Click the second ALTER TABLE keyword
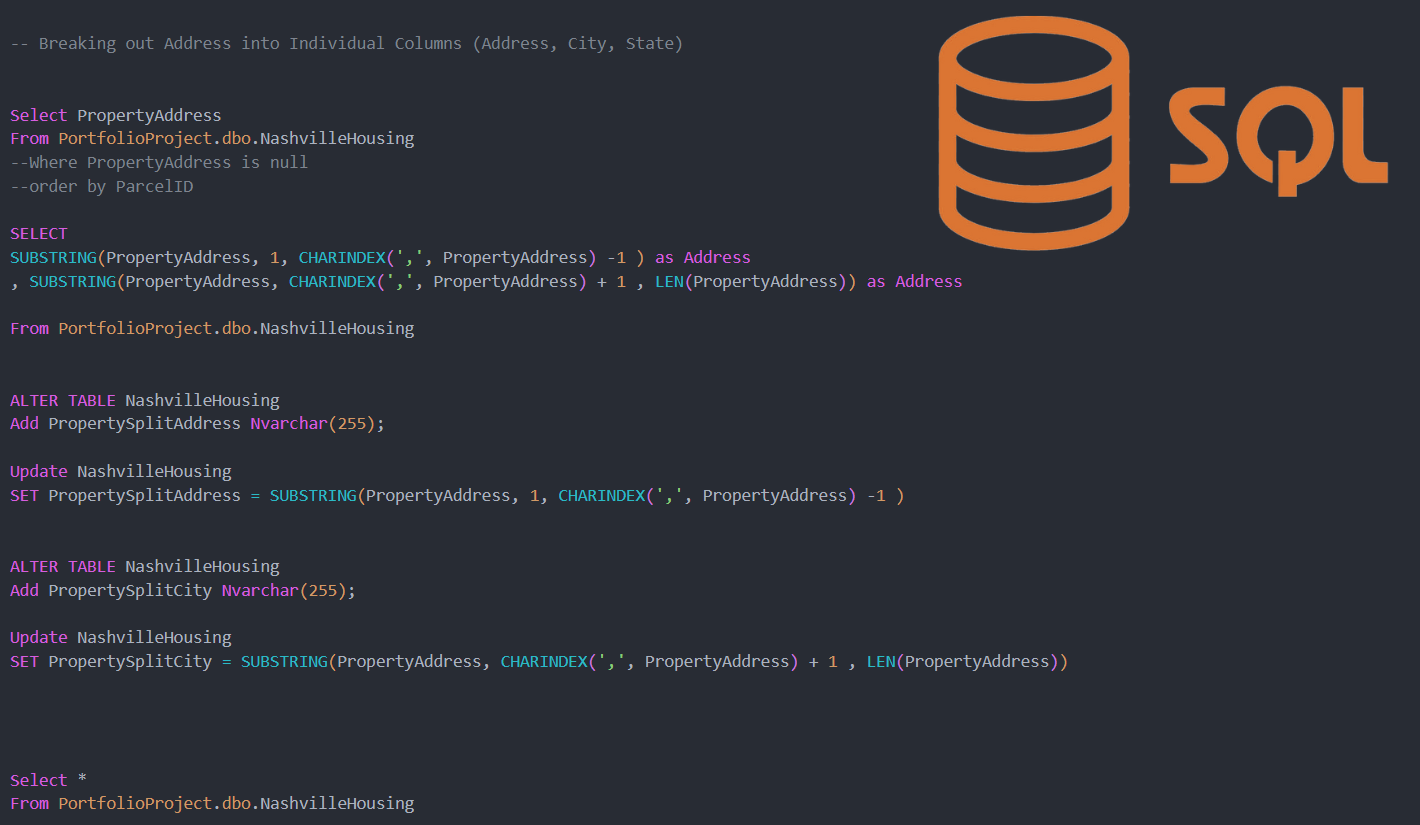The width and height of the screenshot is (1420, 825). pyautogui.click(x=63, y=567)
